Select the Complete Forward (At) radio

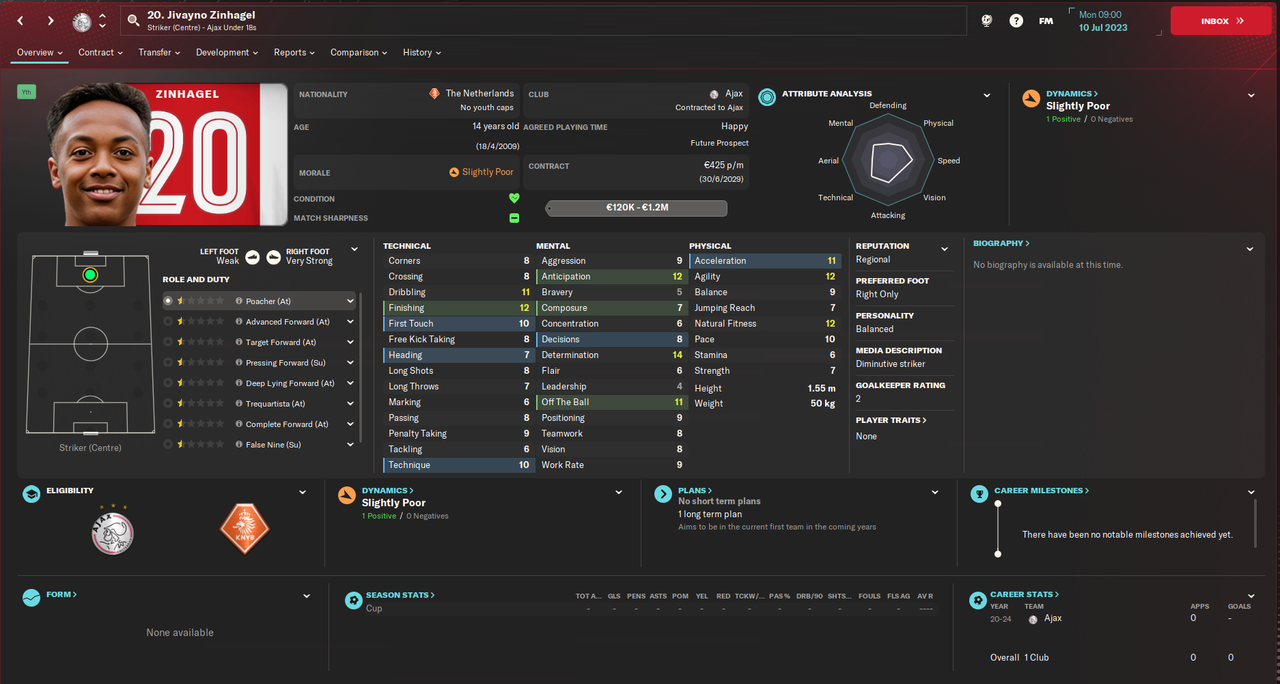168,424
